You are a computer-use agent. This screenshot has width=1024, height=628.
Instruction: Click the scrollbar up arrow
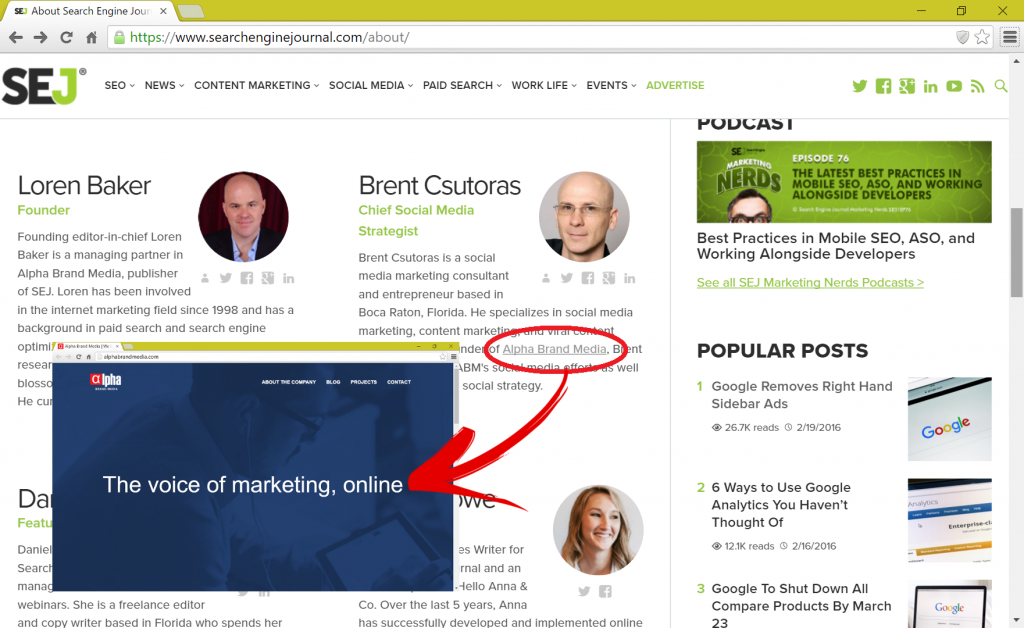pos(1016,61)
